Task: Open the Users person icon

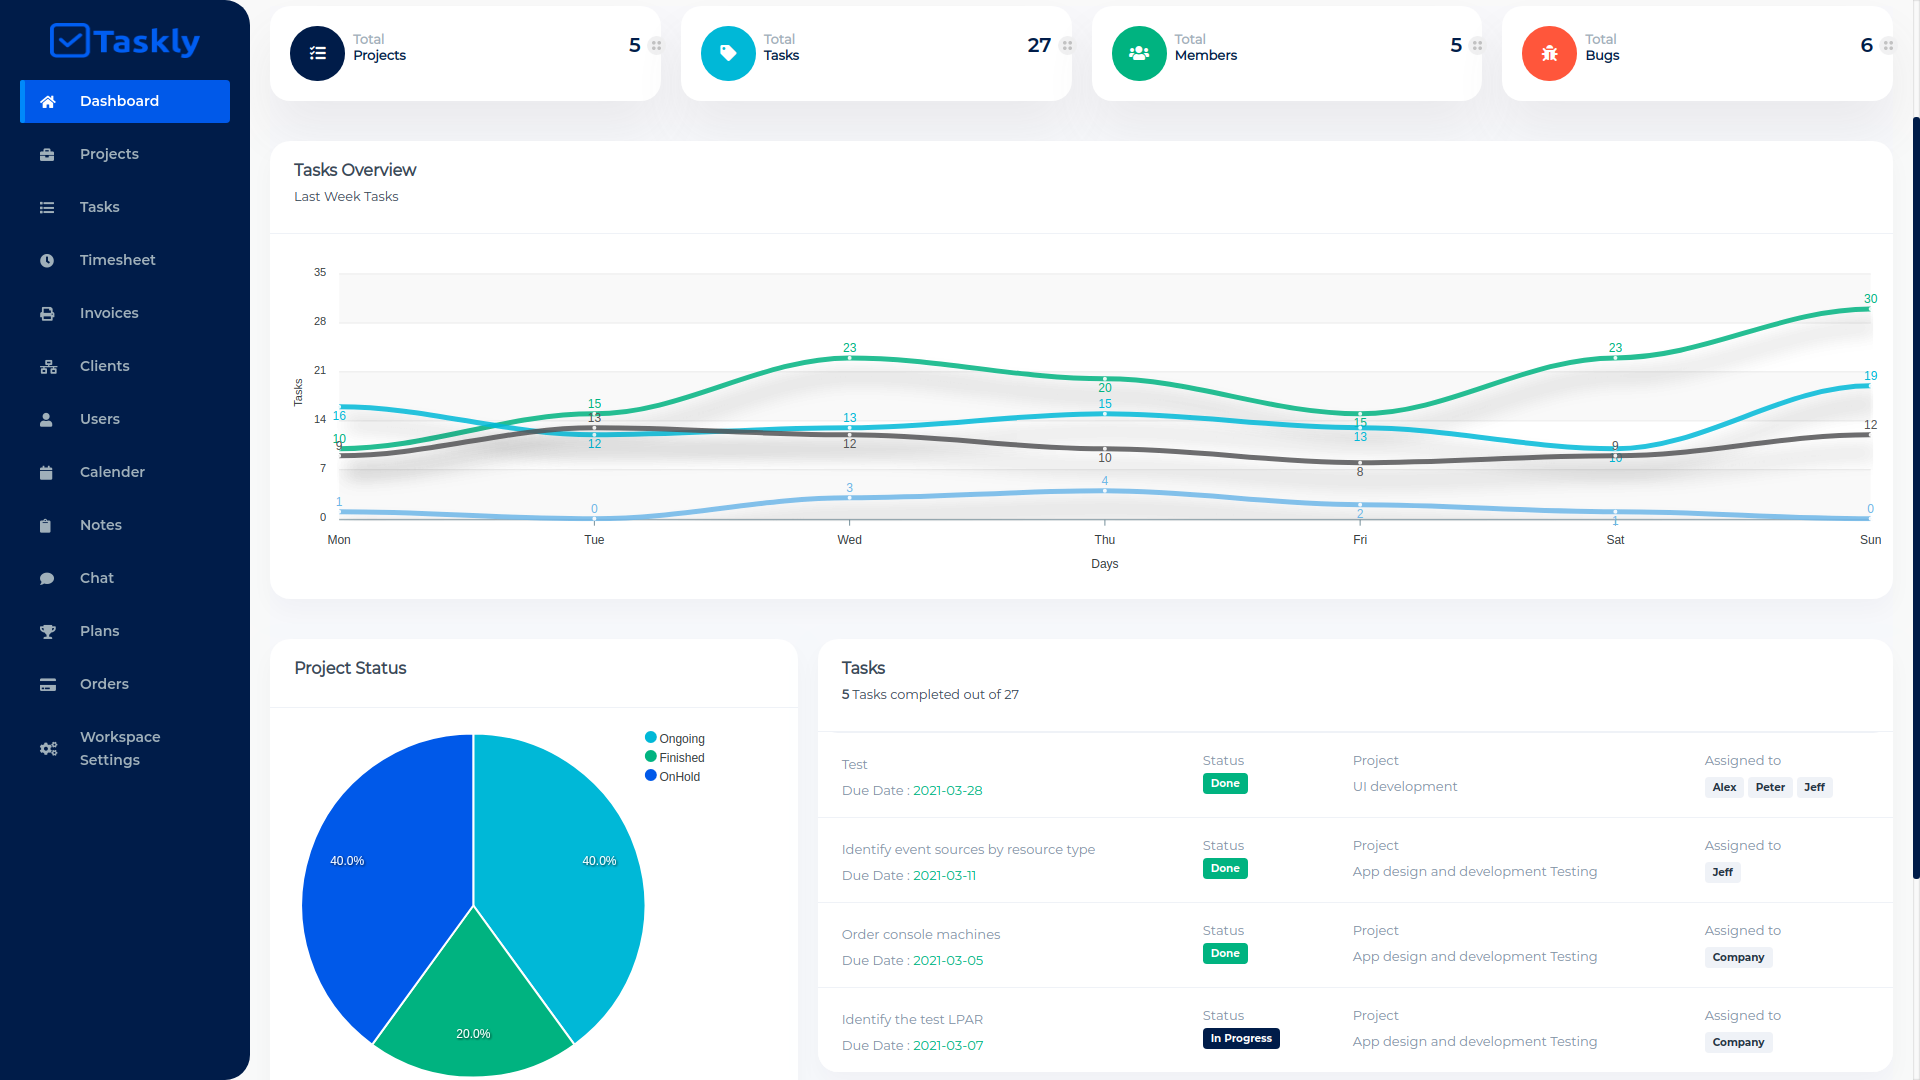Action: coord(47,419)
